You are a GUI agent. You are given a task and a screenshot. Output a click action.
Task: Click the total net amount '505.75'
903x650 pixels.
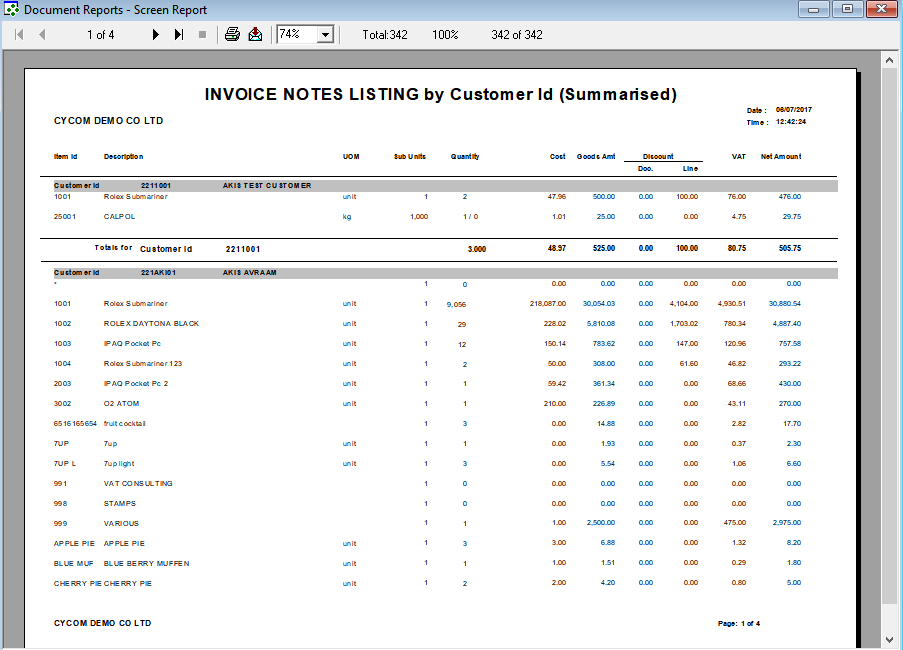tap(790, 248)
